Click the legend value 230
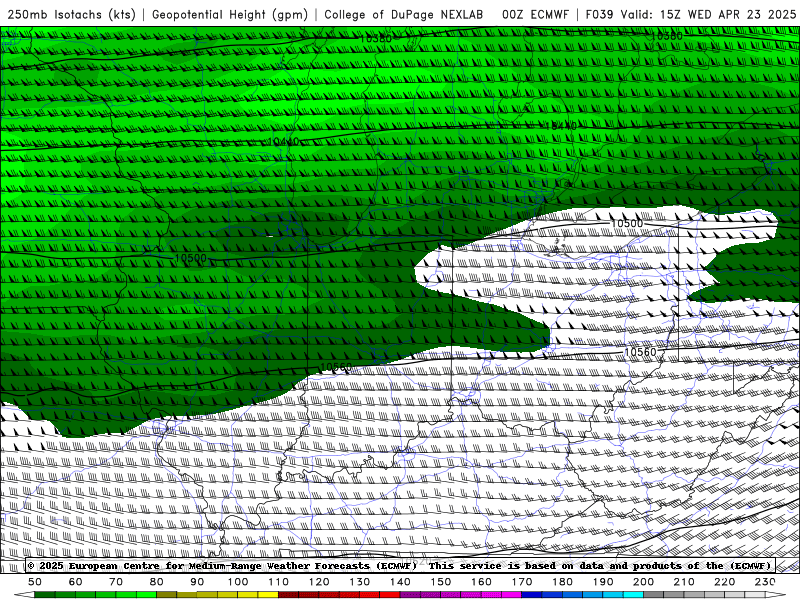 765,582
